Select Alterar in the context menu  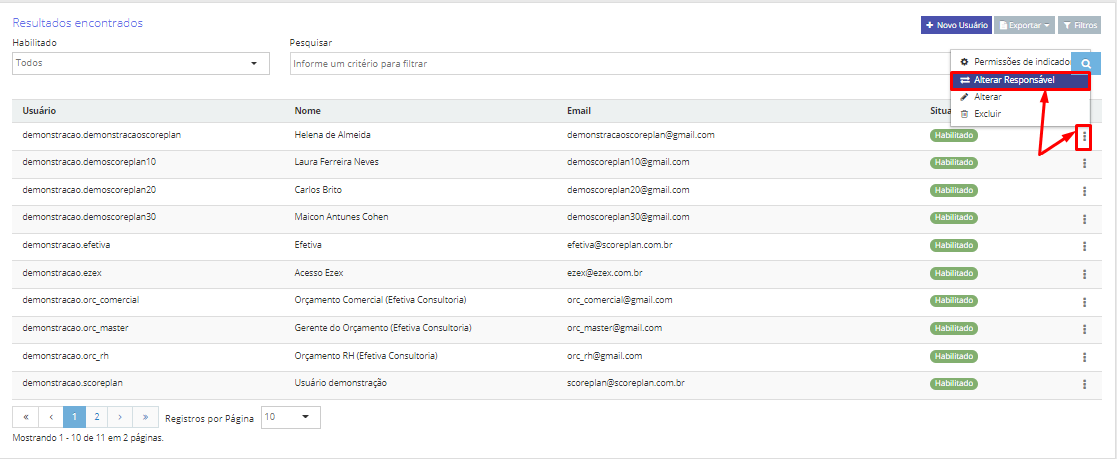click(1020, 97)
